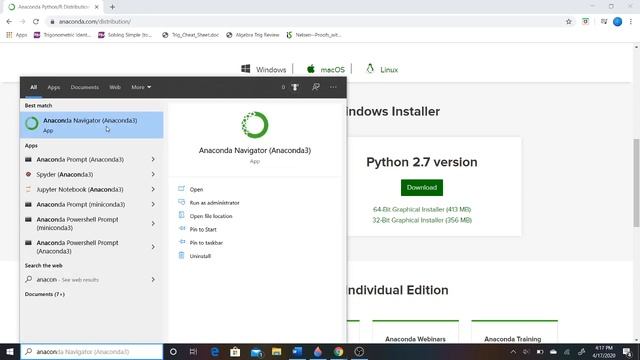The height and width of the screenshot is (360, 640).
Task: Open the Chrome profile avatar
Action: tap(618, 22)
